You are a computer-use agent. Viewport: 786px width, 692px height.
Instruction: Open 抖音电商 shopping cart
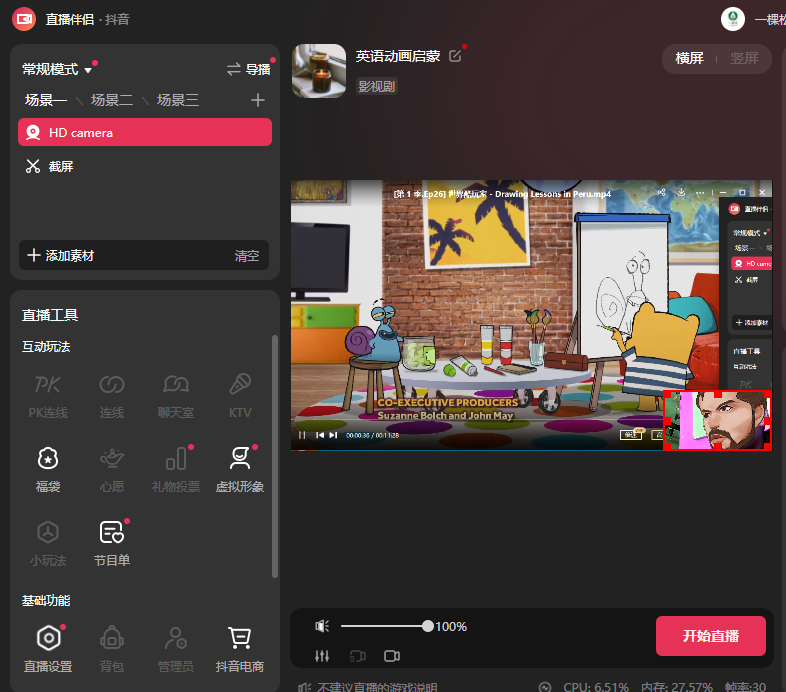240,649
